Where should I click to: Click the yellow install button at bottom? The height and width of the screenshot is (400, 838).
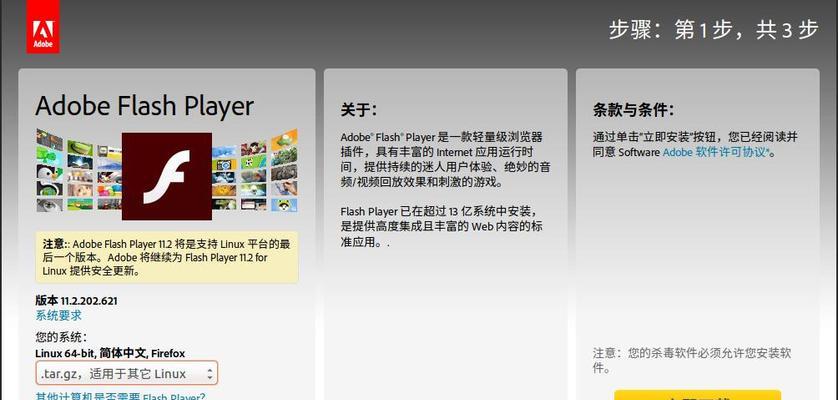point(697,395)
